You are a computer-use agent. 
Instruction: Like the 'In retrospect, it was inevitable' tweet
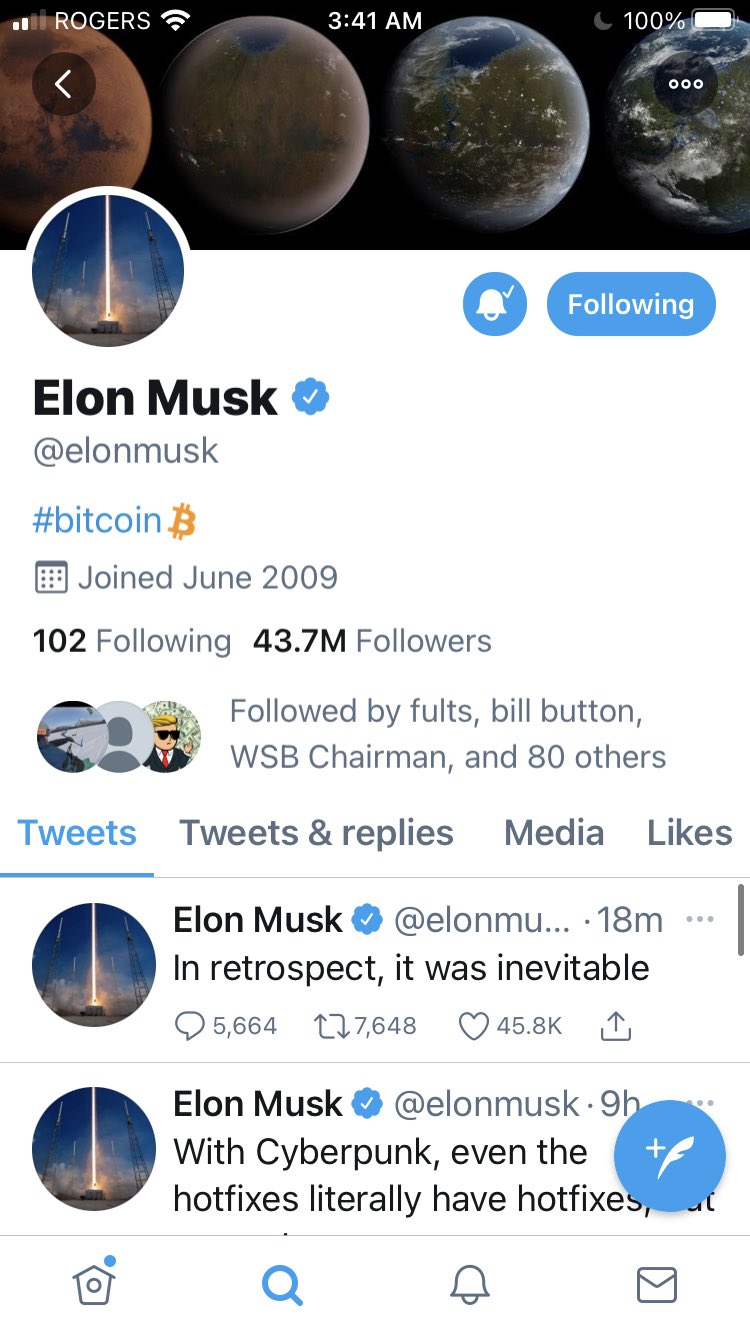[473, 1026]
